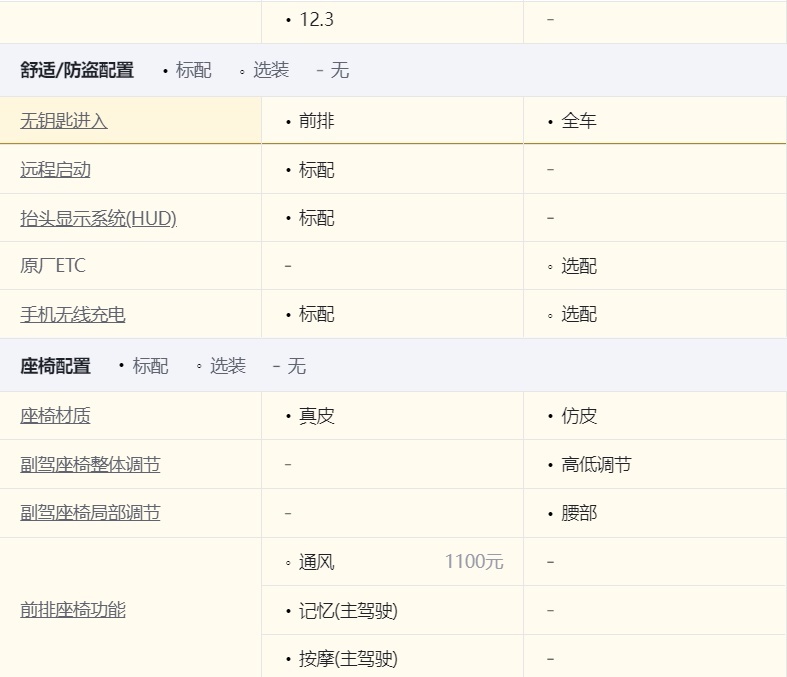Screen dimensions: 787x677
Task: Select 标配 in the 手机无线充电 row
Action: pyautogui.click(x=316, y=315)
